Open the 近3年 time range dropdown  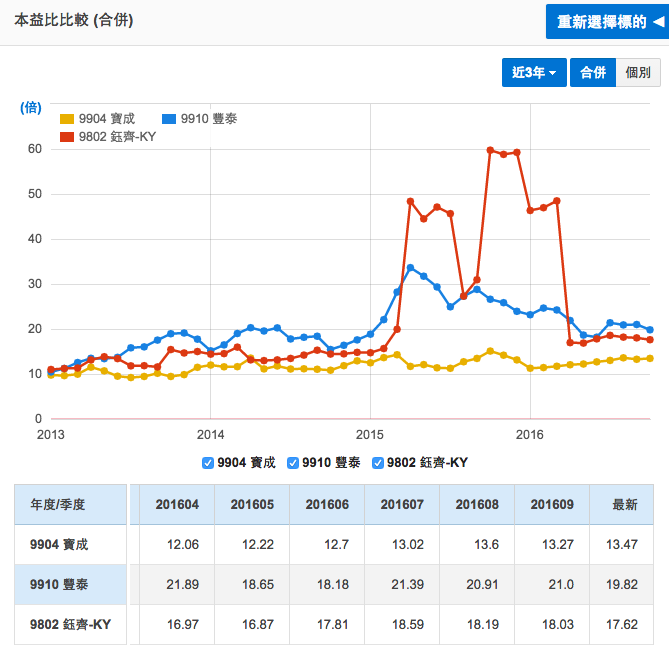click(x=534, y=73)
